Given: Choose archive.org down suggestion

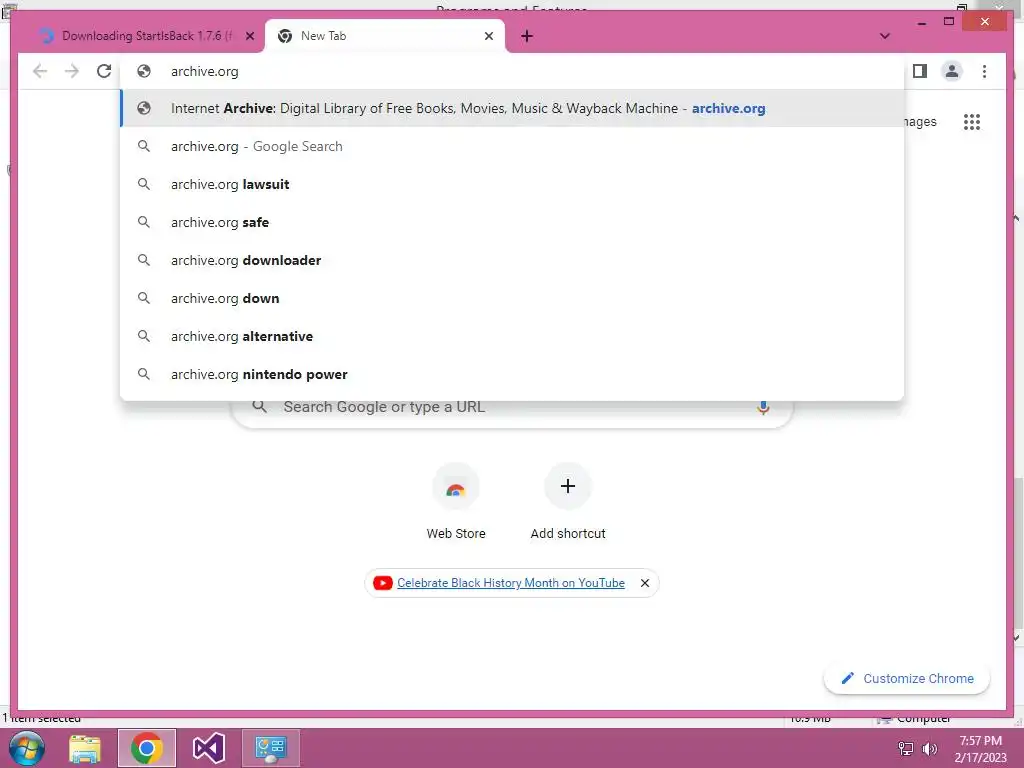Looking at the screenshot, I should coord(512,298).
